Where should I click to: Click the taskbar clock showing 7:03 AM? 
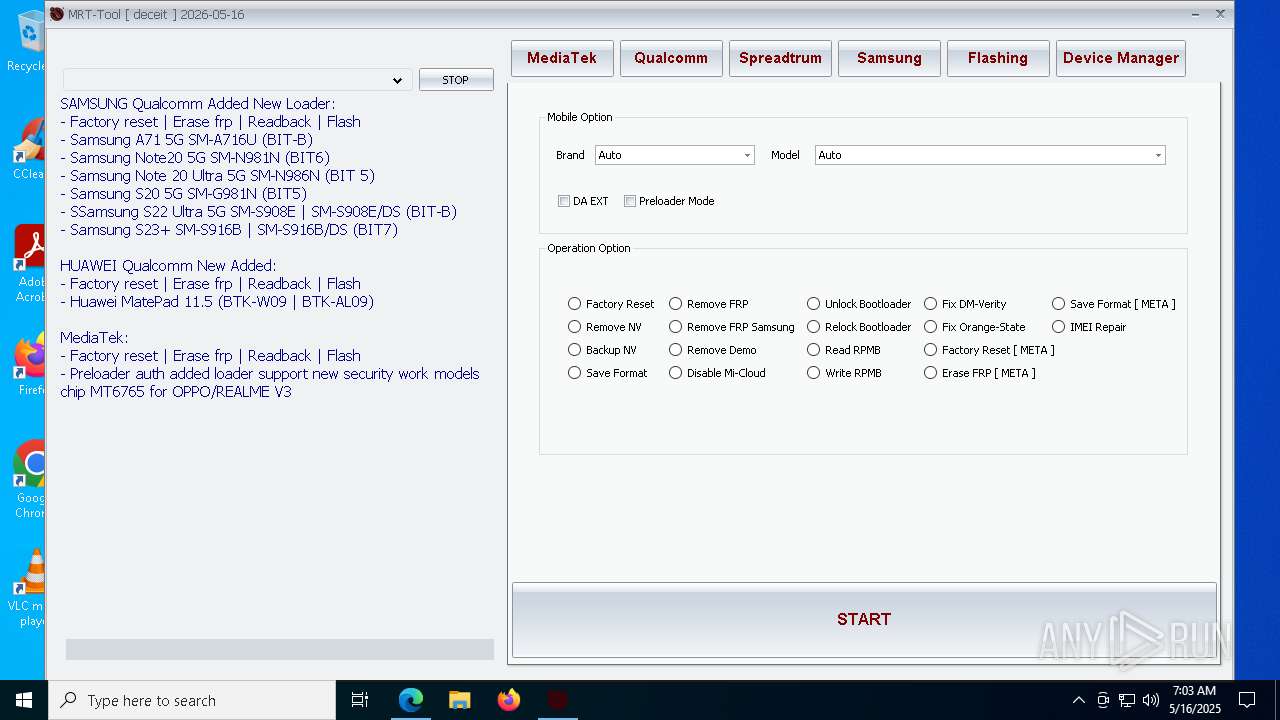(x=1194, y=700)
